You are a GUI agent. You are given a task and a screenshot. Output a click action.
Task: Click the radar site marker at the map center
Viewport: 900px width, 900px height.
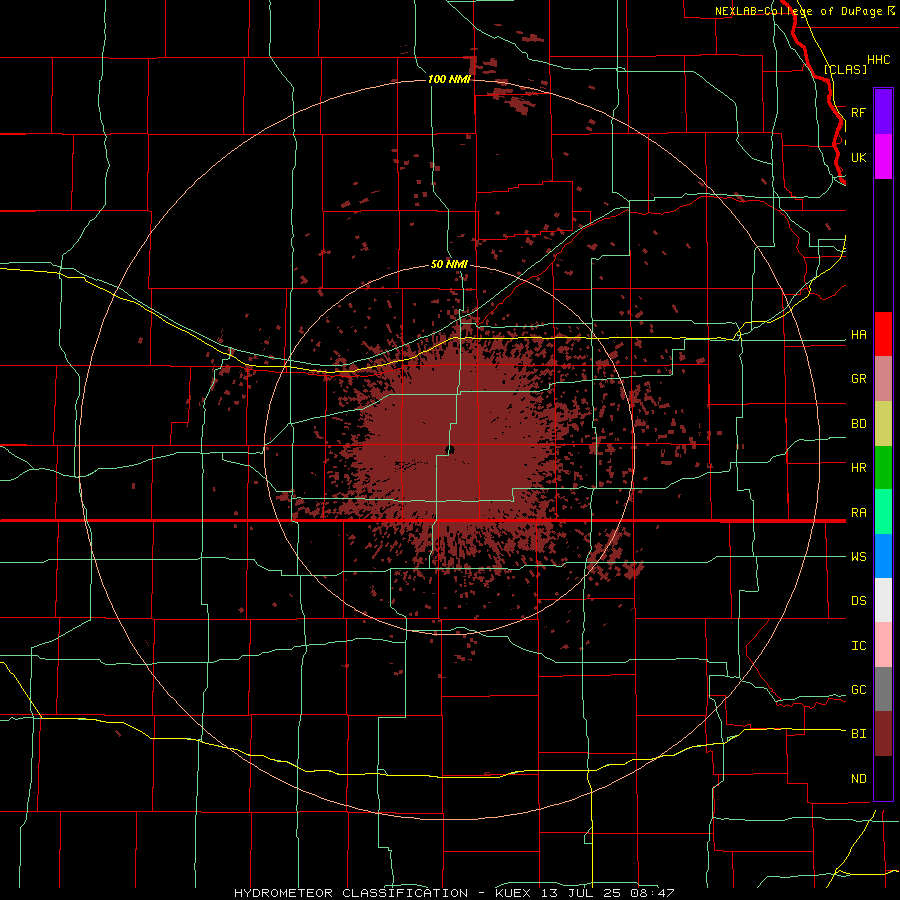450,450
